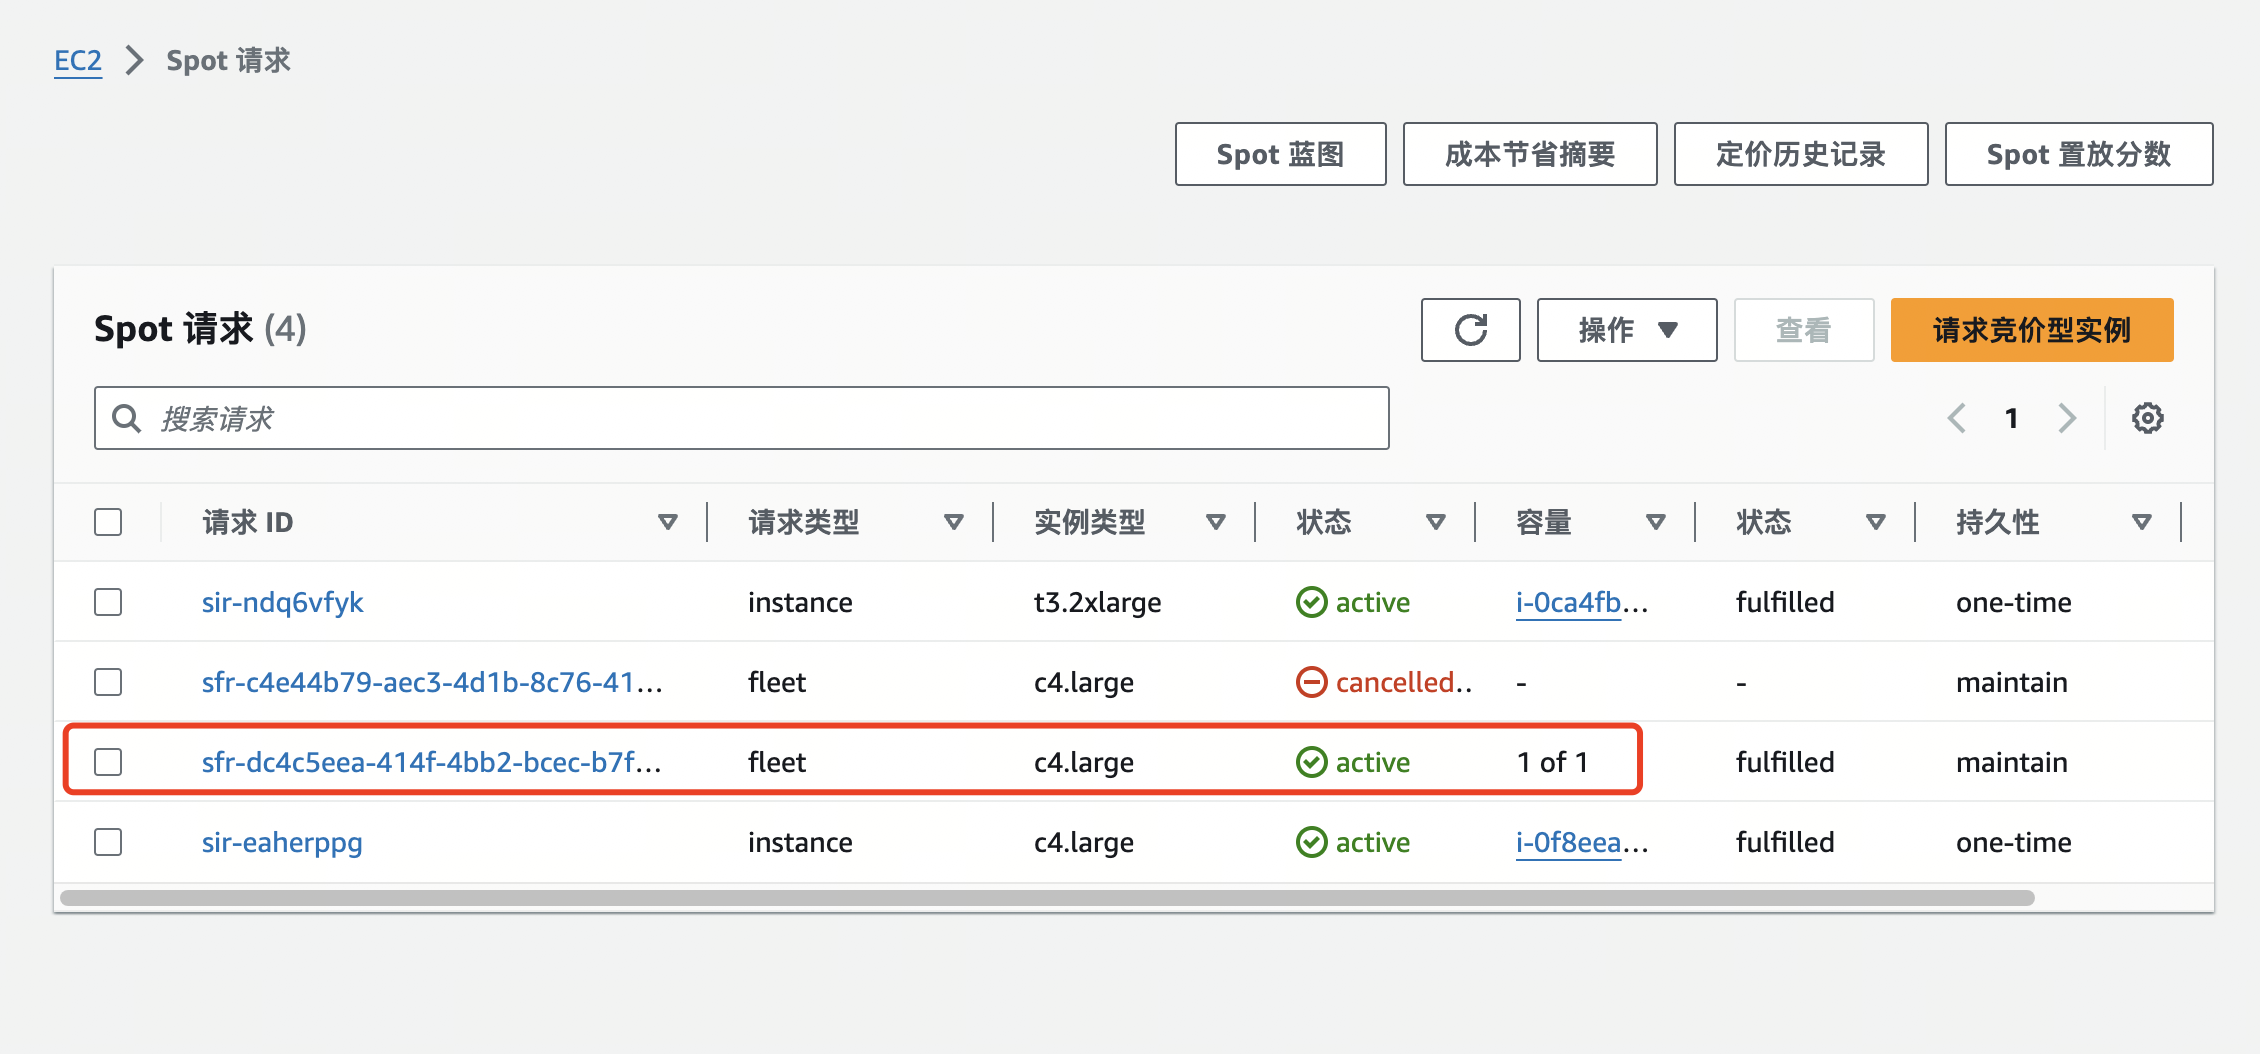Click 请求竞价型实例 orange button
This screenshot has height=1054, width=2260.
click(2031, 330)
